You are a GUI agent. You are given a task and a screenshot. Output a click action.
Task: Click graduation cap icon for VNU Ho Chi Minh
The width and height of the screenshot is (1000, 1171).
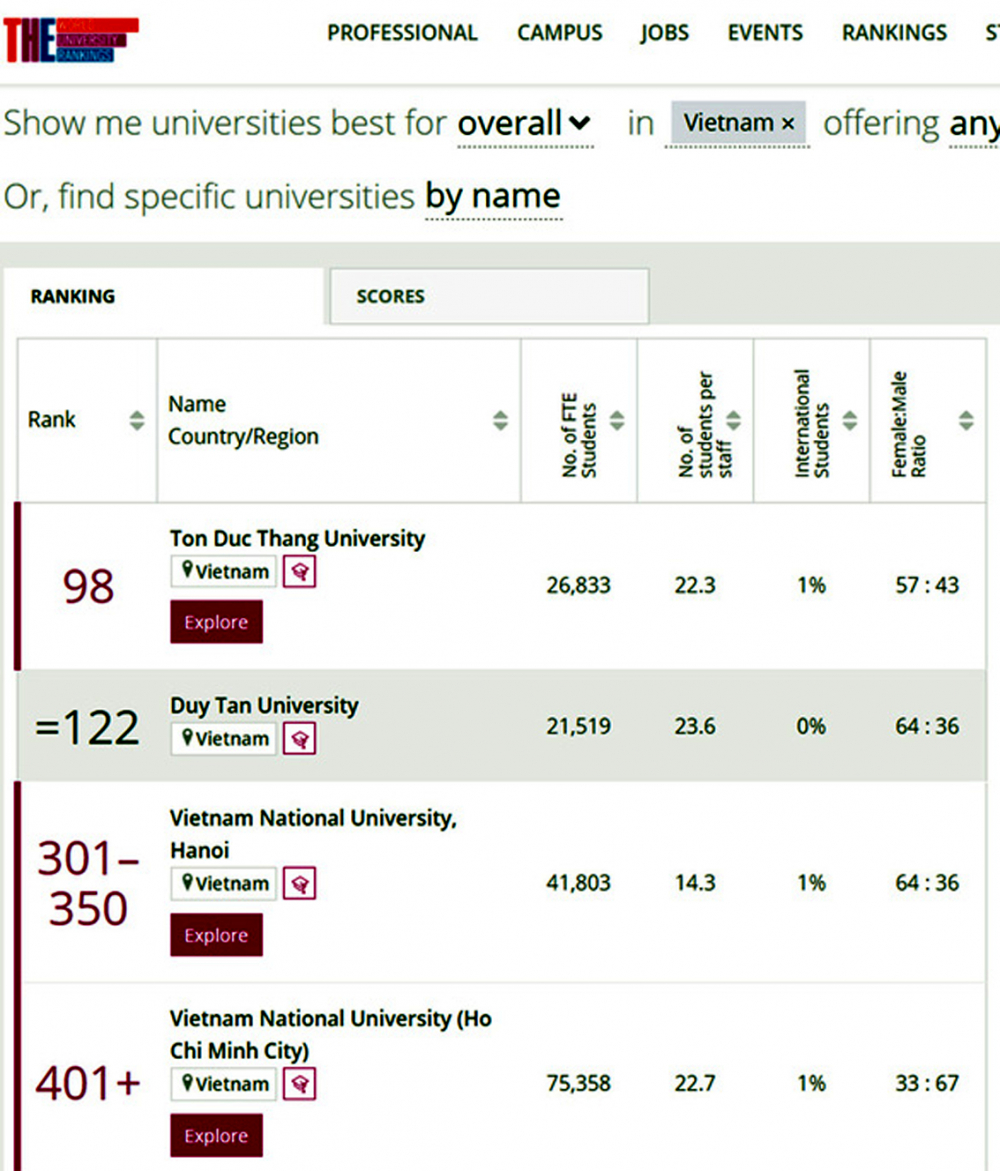(299, 1084)
